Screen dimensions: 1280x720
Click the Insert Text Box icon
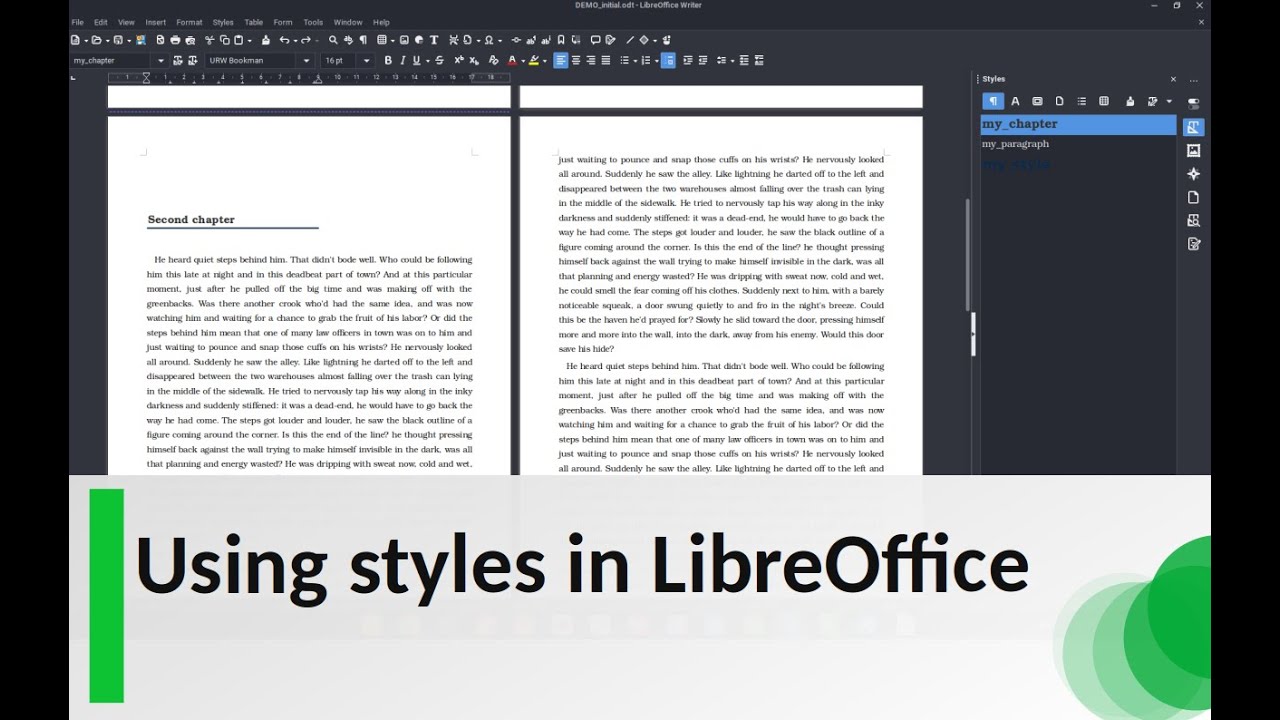coord(433,40)
